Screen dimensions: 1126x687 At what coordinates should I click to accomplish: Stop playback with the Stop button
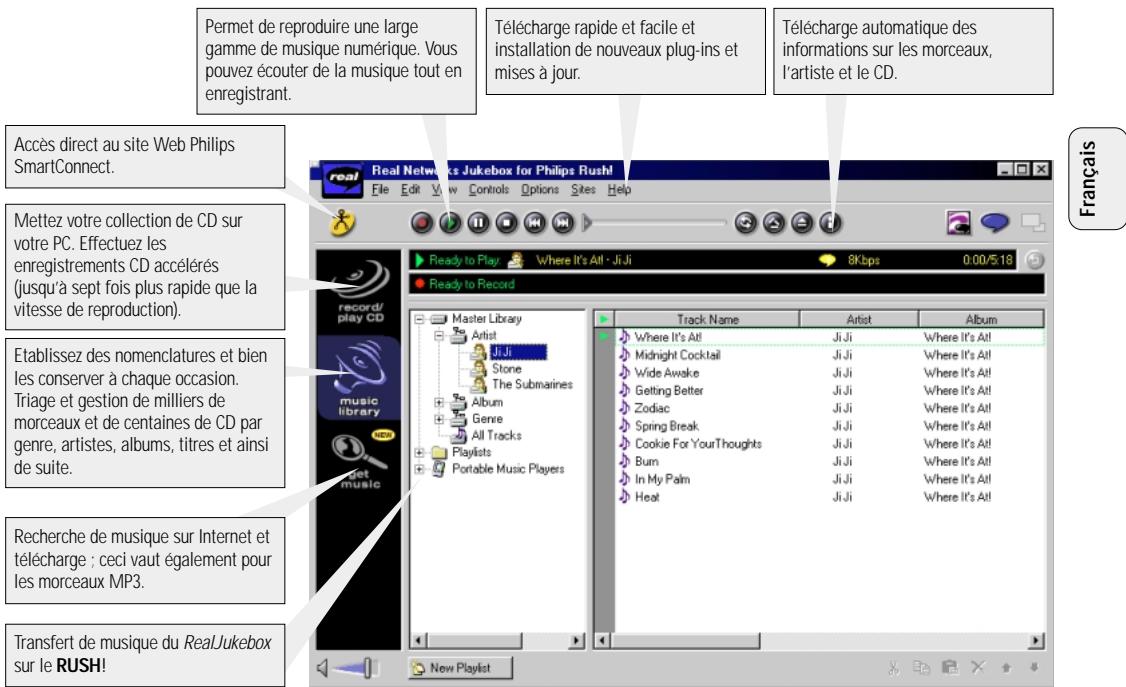pos(506,223)
